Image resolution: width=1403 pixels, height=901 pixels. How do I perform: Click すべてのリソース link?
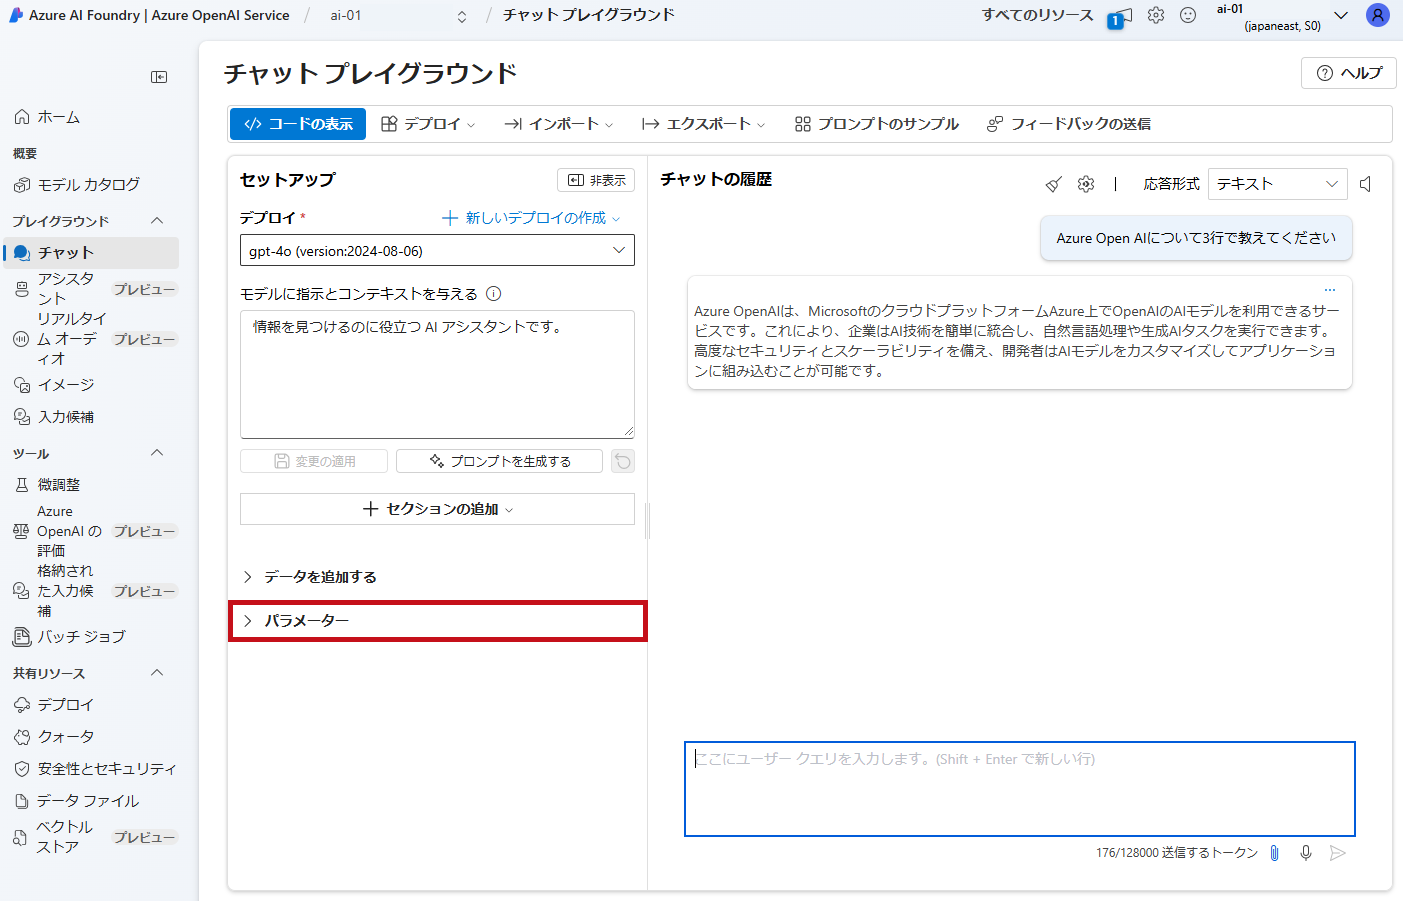(1037, 15)
